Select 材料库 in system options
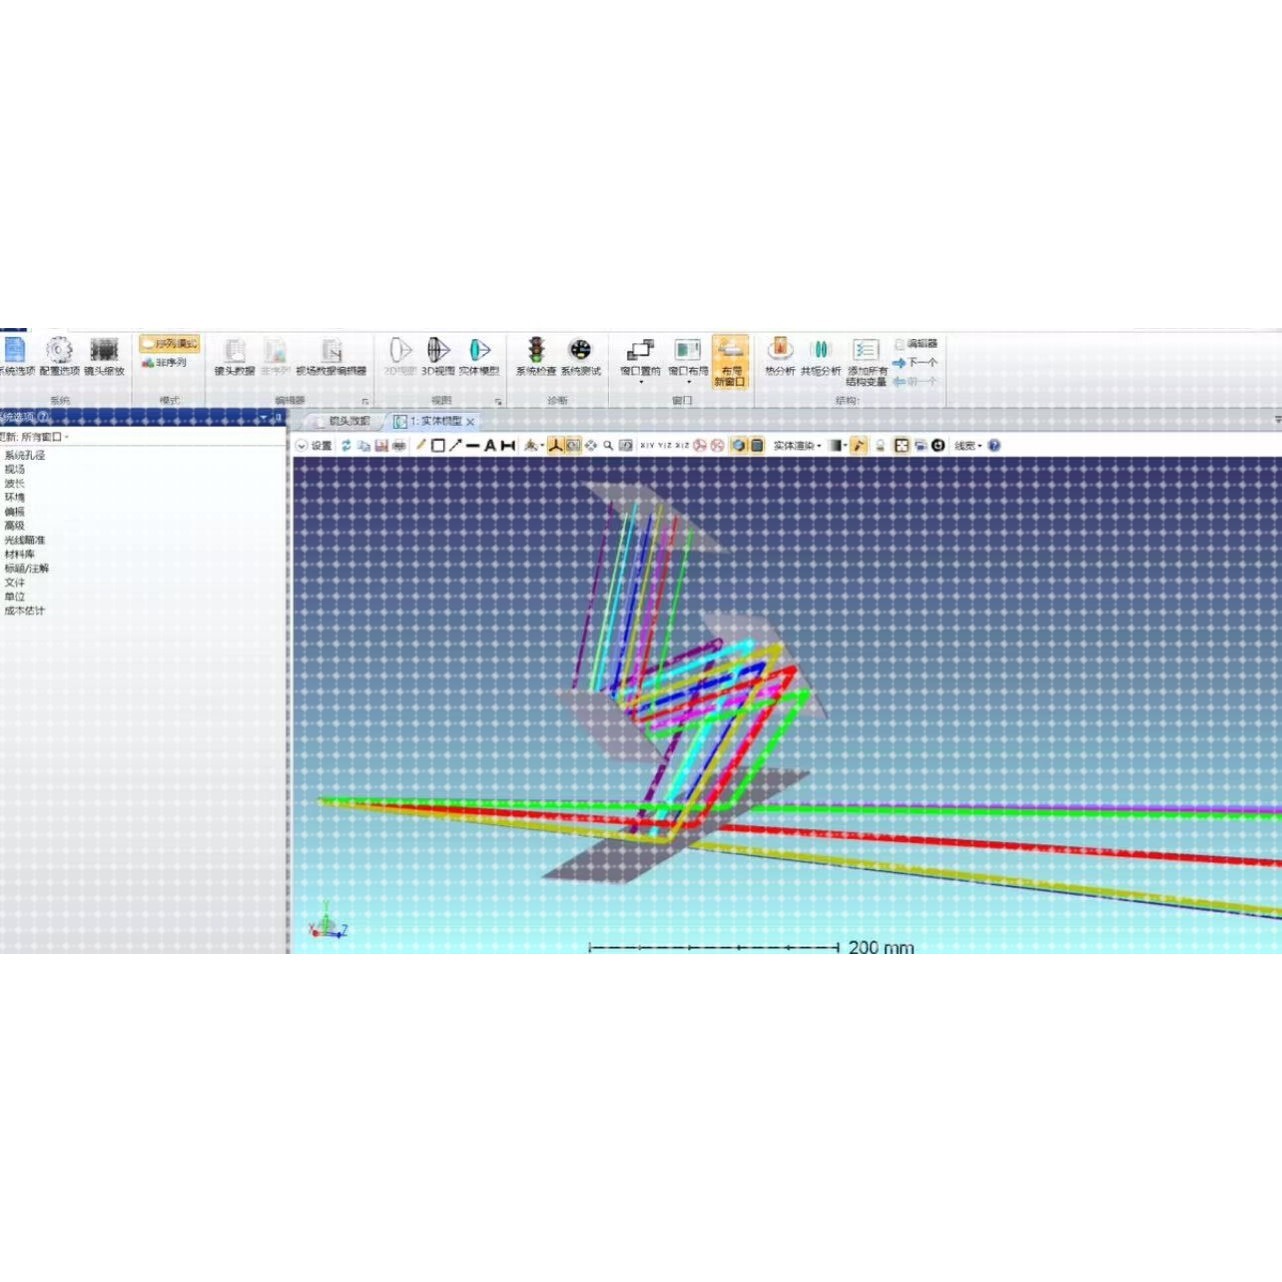1282x1282 pixels. [19, 554]
